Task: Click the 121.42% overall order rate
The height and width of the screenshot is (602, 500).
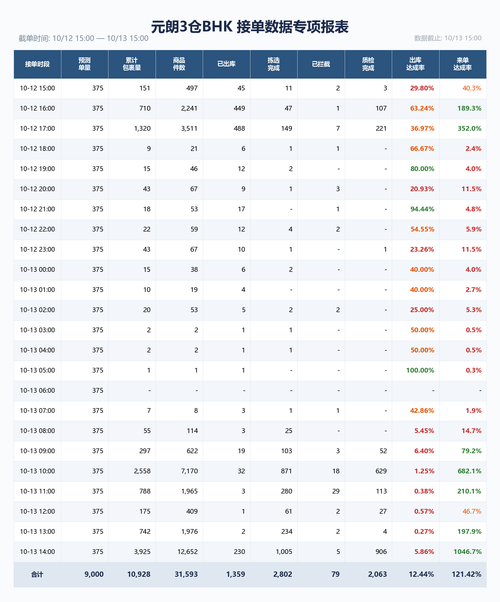Action: pyautogui.click(x=466, y=574)
